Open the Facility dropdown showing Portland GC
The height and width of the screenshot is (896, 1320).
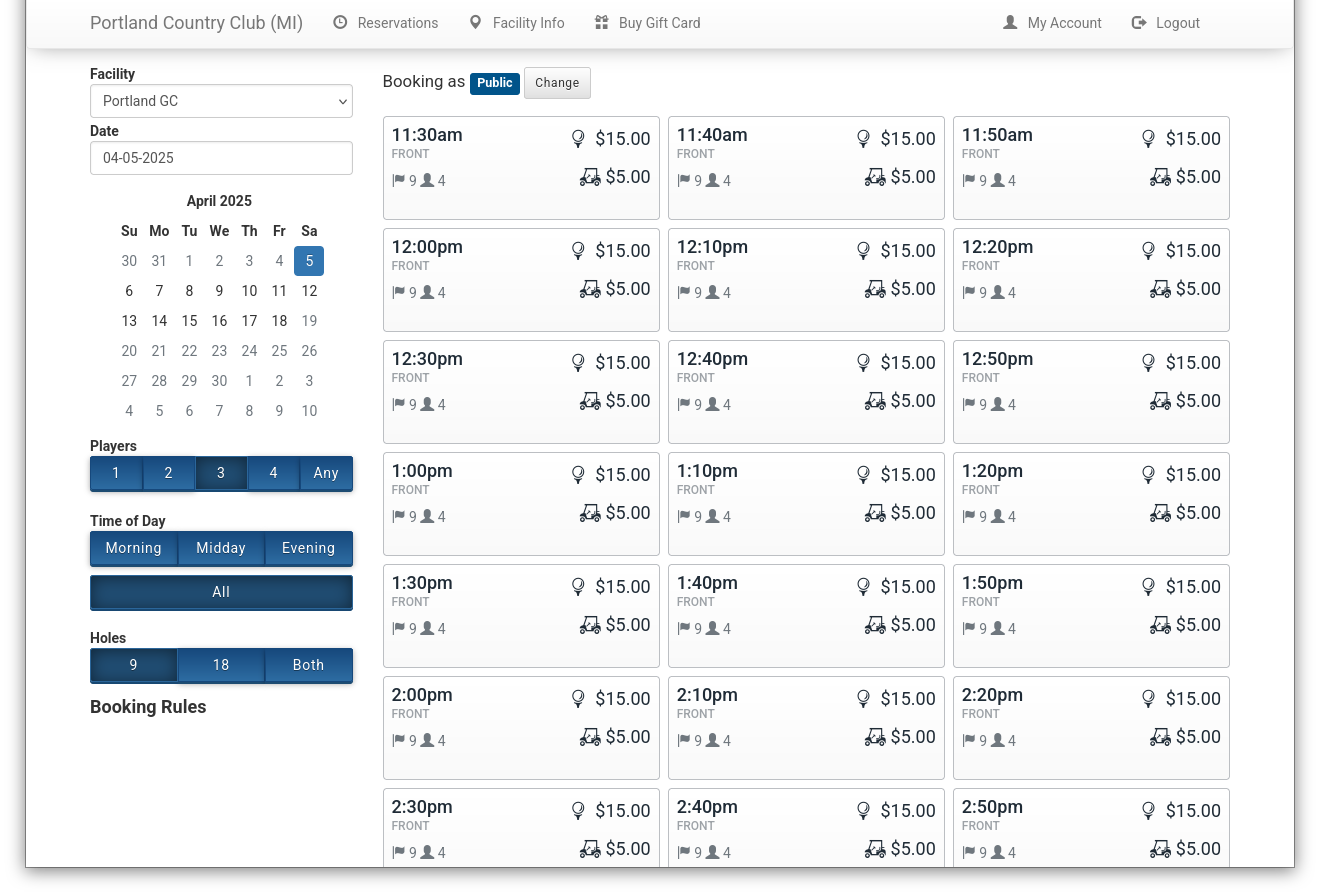(221, 101)
